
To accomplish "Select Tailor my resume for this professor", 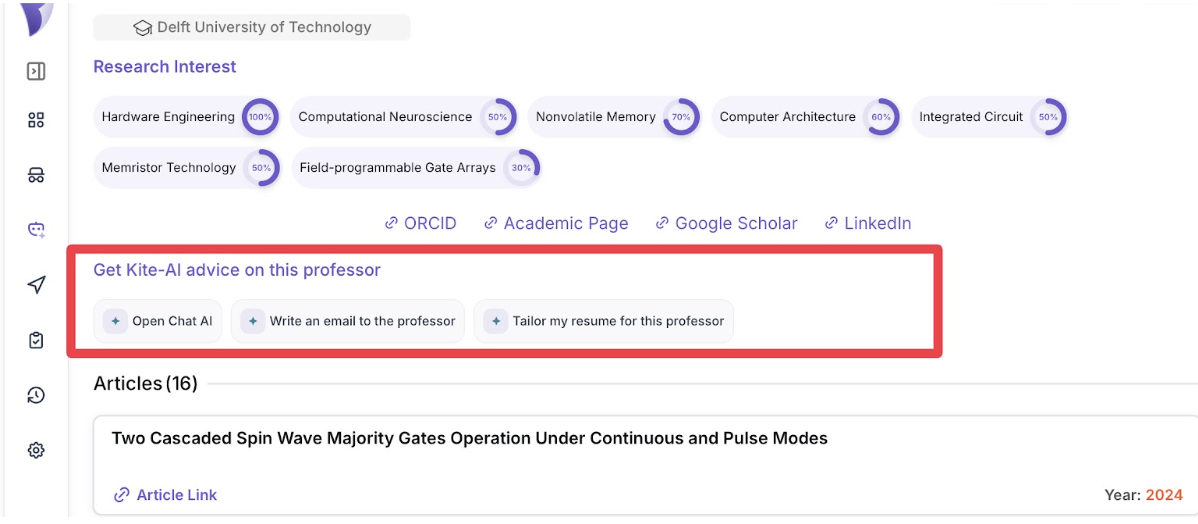I will 604,321.
